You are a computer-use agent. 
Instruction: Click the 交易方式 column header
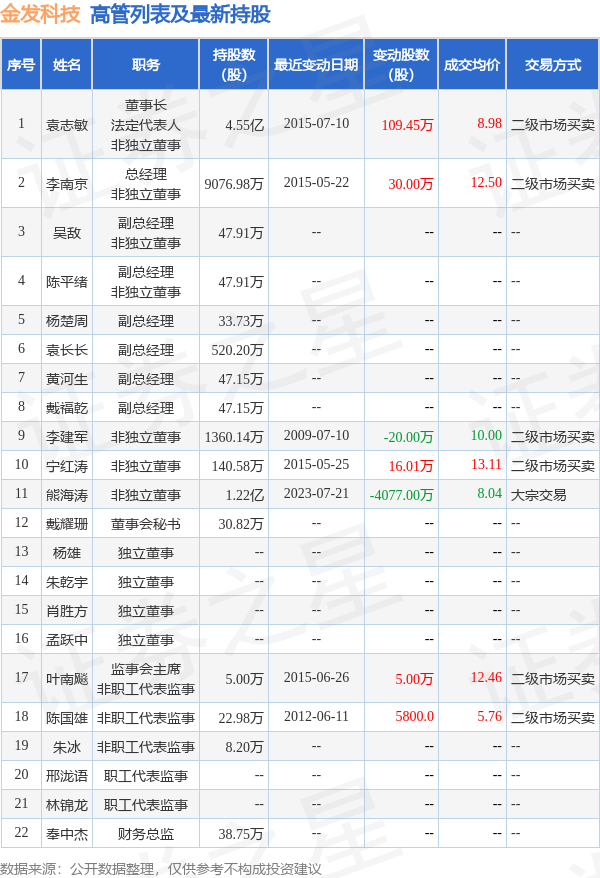coord(552,65)
